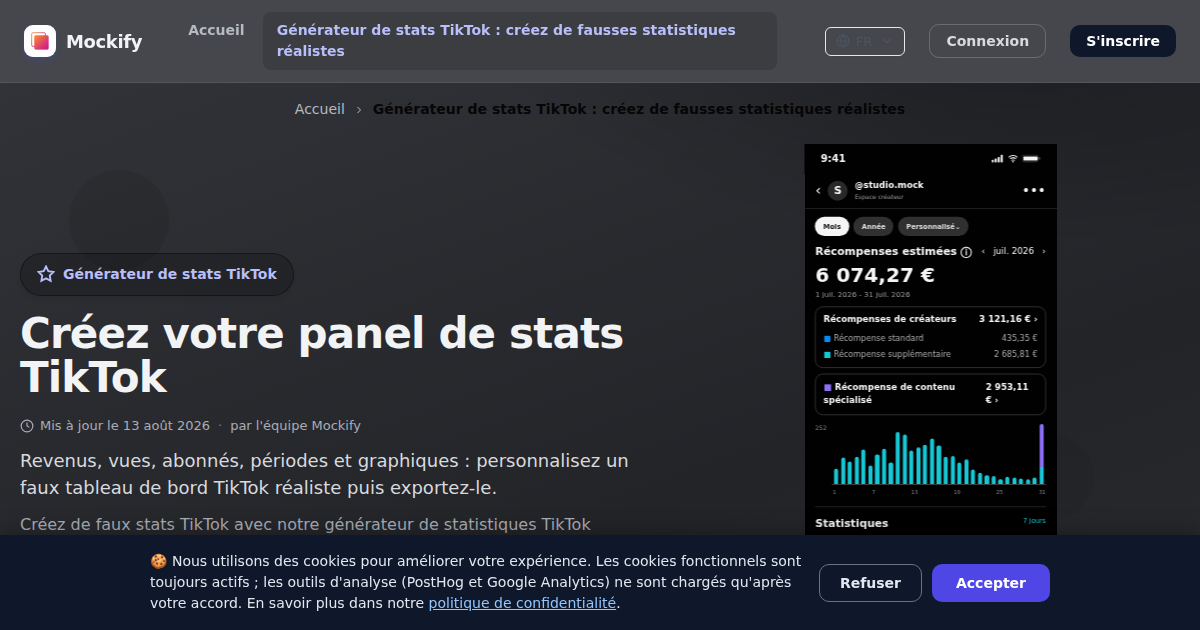Click the 2 685,81 € supplementary reward value
The width and height of the screenshot is (1200, 630).
click(1015, 354)
